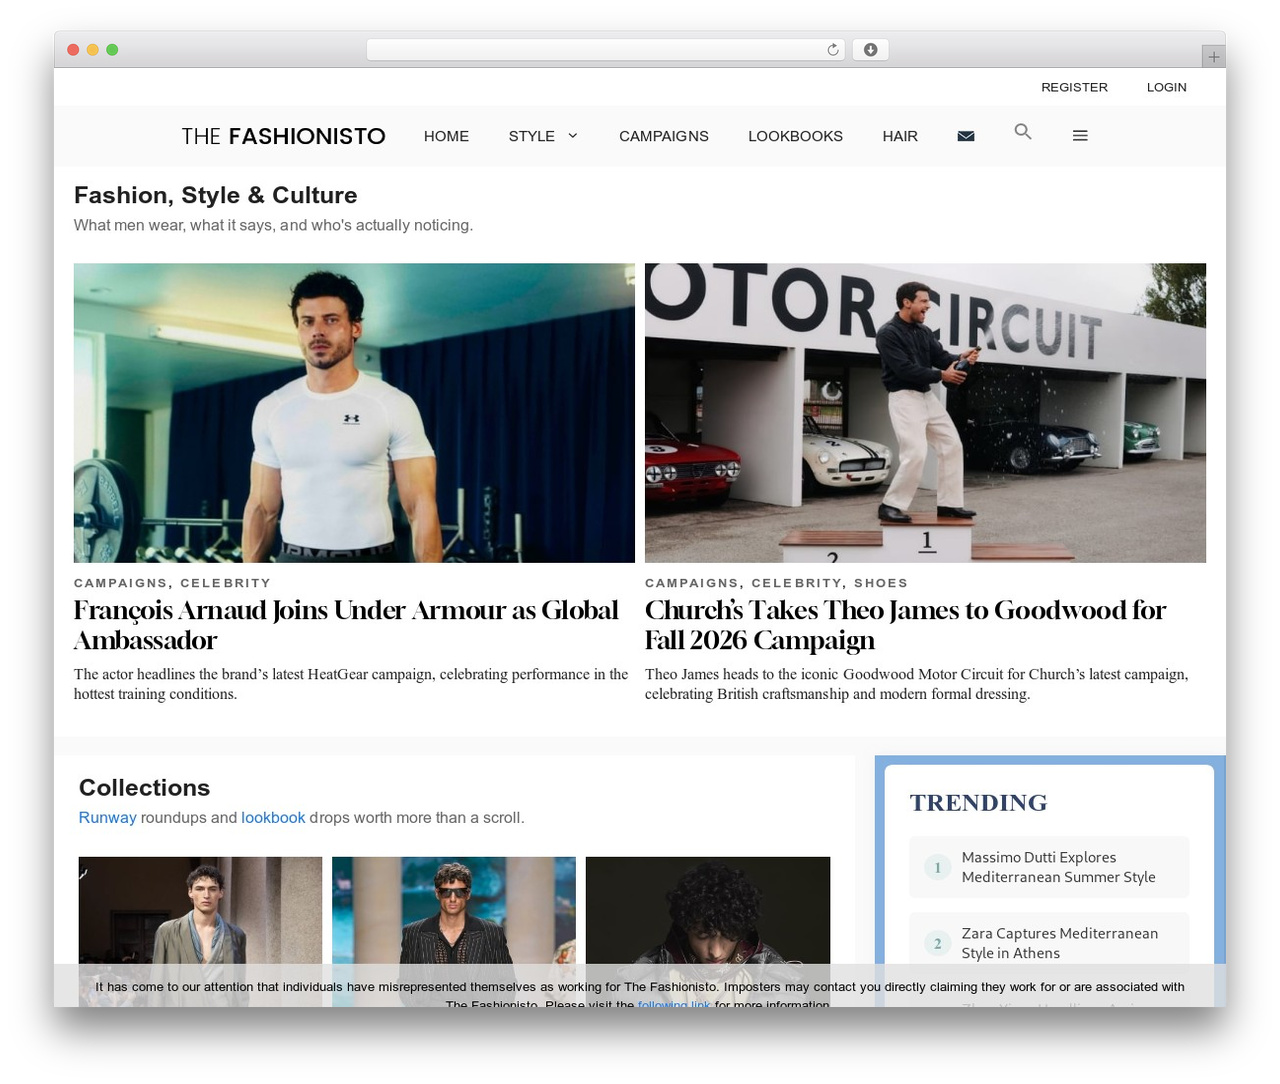Click the Goodwood Motor Circuit description text
The height and width of the screenshot is (1084, 1280).
click(x=917, y=684)
